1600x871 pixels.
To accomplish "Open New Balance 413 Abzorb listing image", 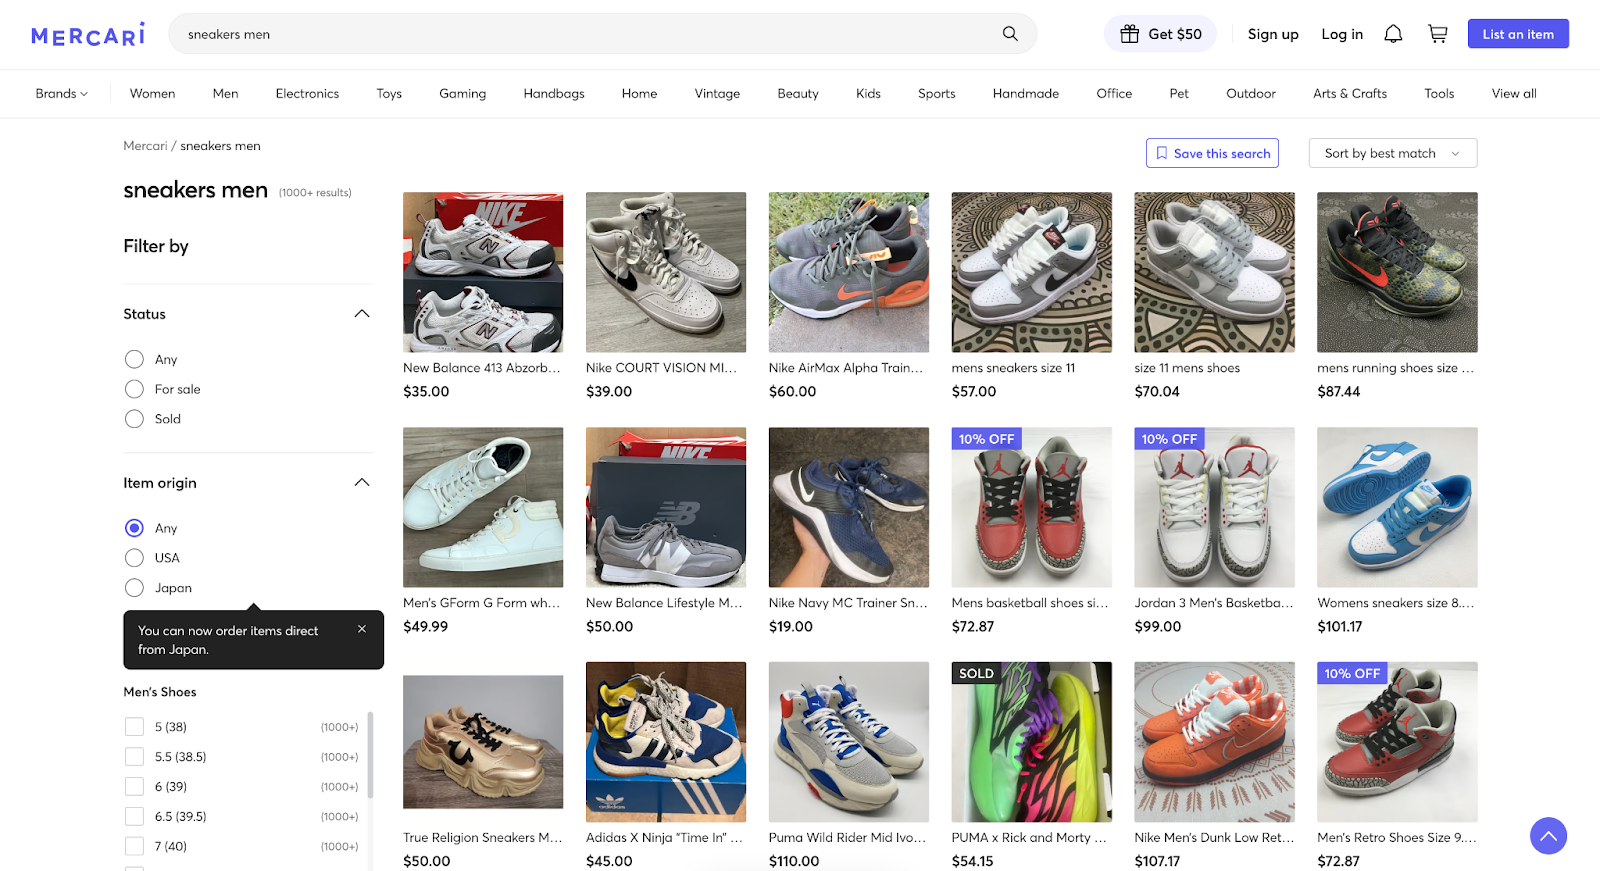I will click(483, 272).
